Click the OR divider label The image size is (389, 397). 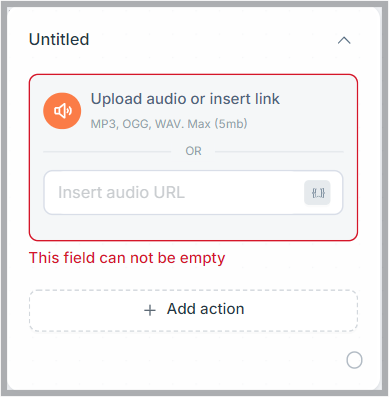tap(193, 151)
